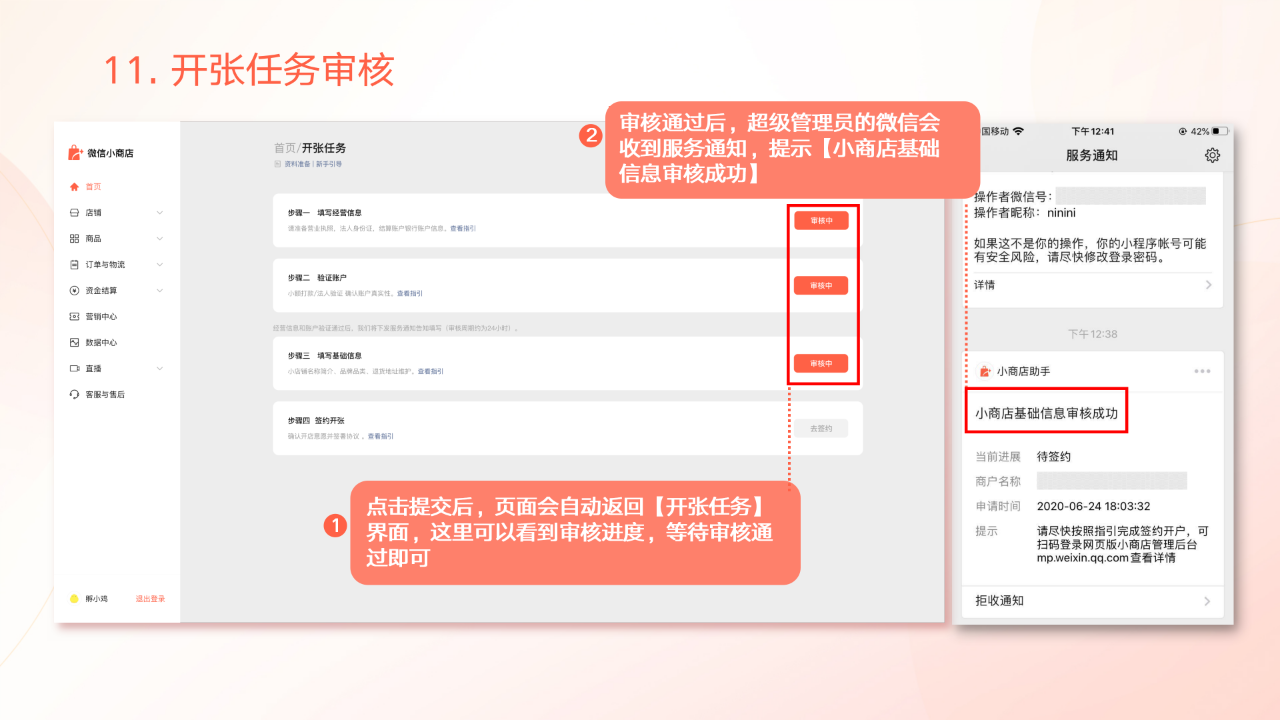Click the 直播 camera icon in sidebar
Image resolution: width=1280 pixels, height=720 pixels.
(x=74, y=369)
